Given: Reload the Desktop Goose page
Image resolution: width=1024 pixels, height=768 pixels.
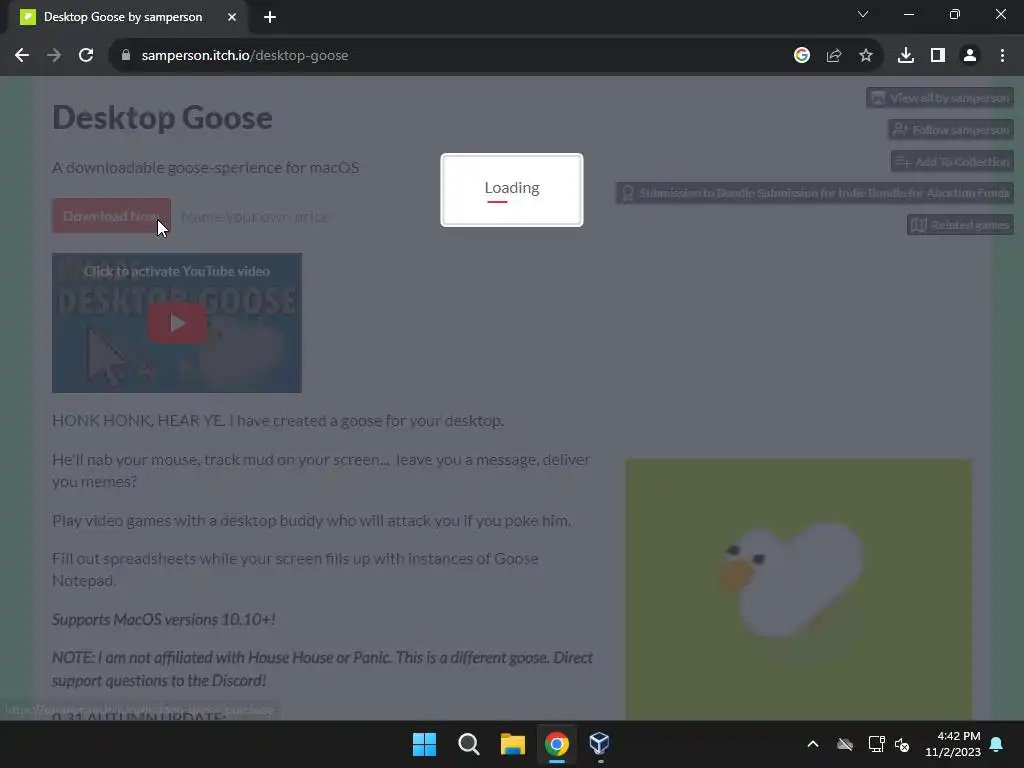Looking at the screenshot, I should tap(86, 56).
